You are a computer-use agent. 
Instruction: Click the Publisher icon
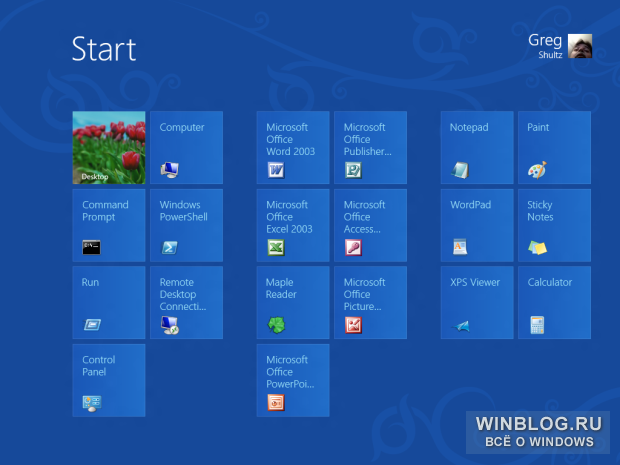point(353,170)
